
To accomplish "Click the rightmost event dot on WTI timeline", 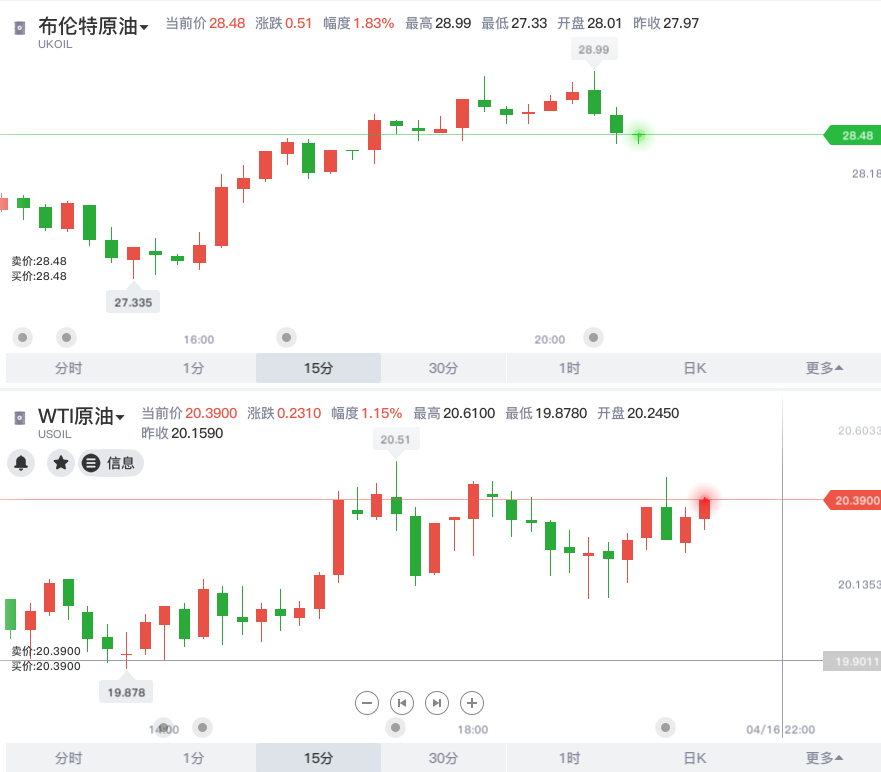I will point(664,727).
